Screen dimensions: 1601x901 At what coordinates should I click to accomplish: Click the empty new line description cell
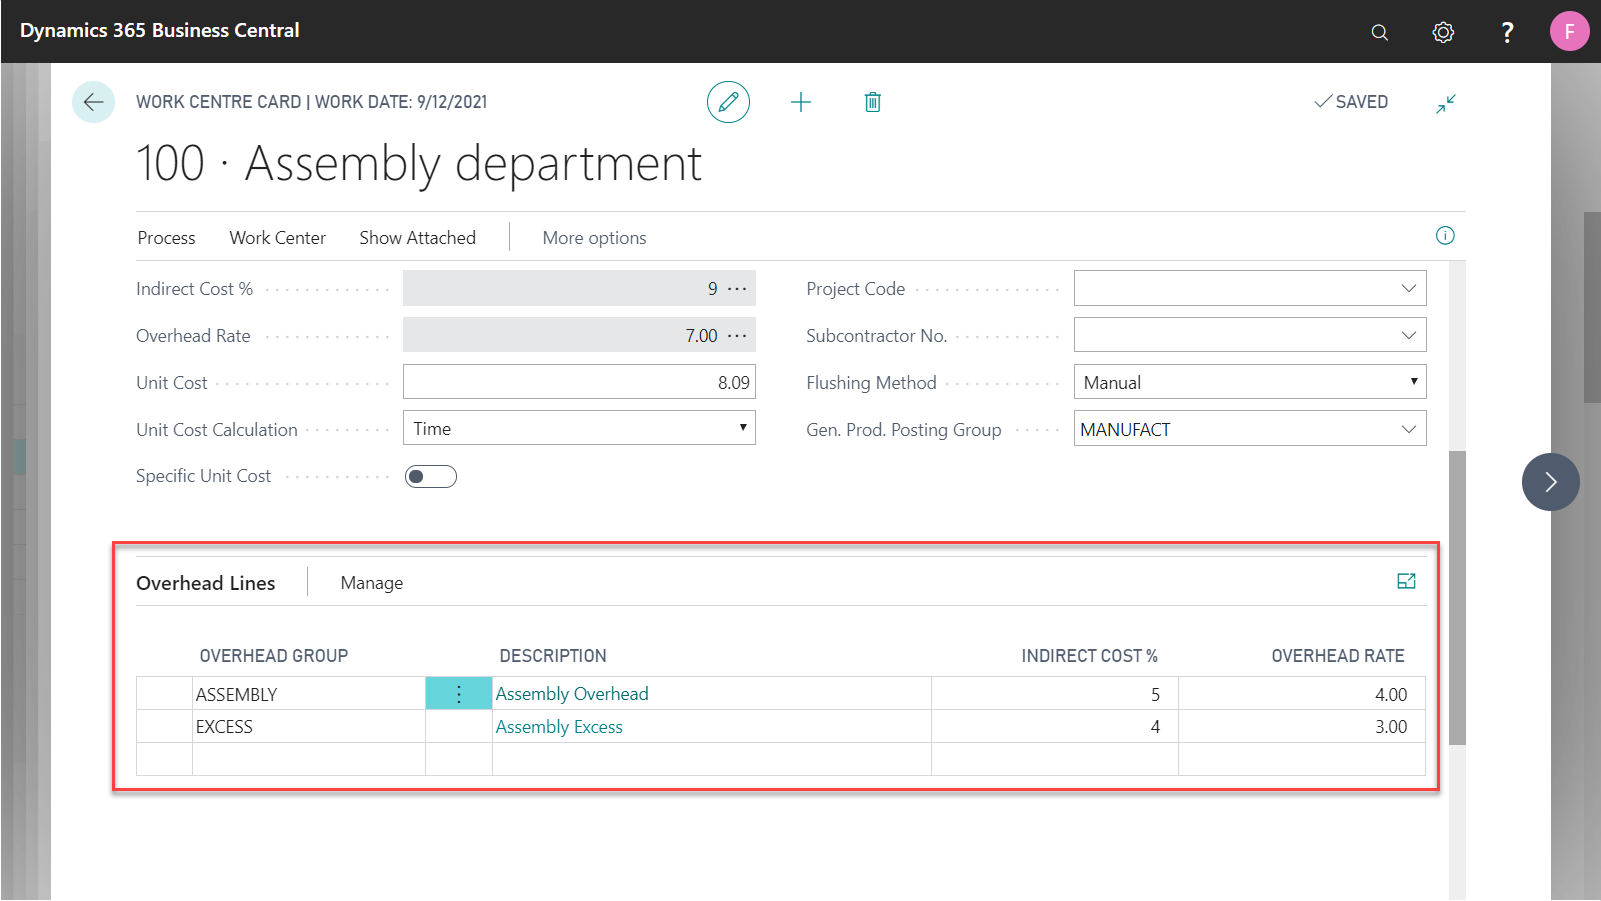(712, 759)
